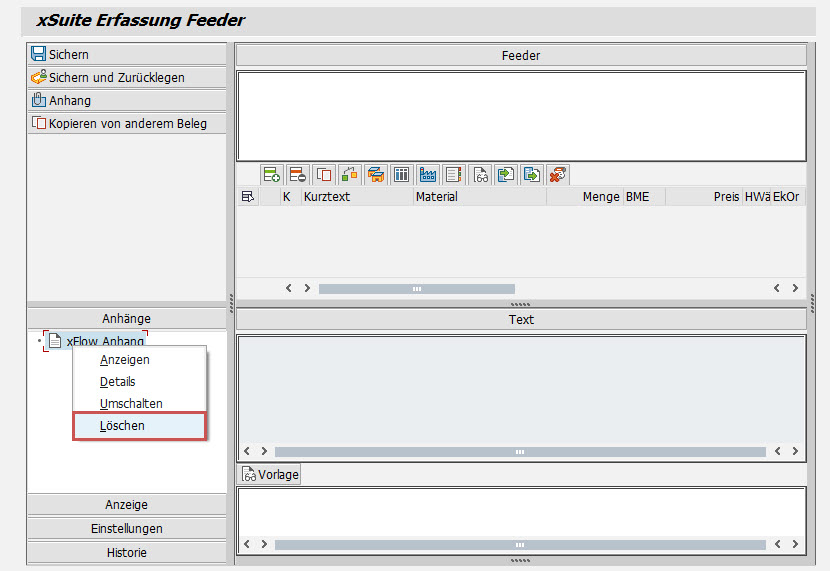Click inside the Text editor area
The width and height of the screenshot is (830, 571).
(521, 390)
